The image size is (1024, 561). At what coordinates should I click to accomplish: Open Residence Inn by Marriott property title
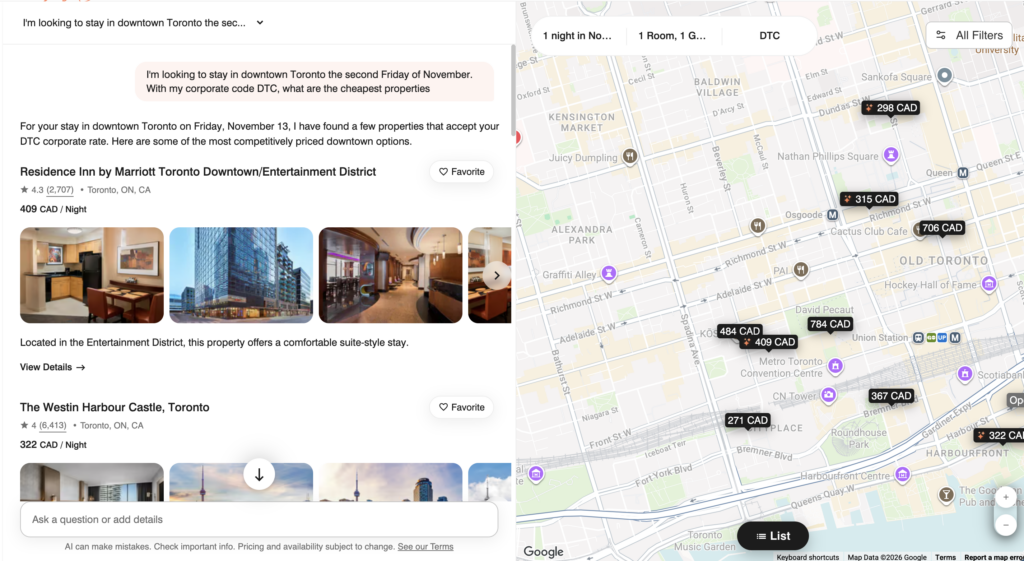point(198,172)
